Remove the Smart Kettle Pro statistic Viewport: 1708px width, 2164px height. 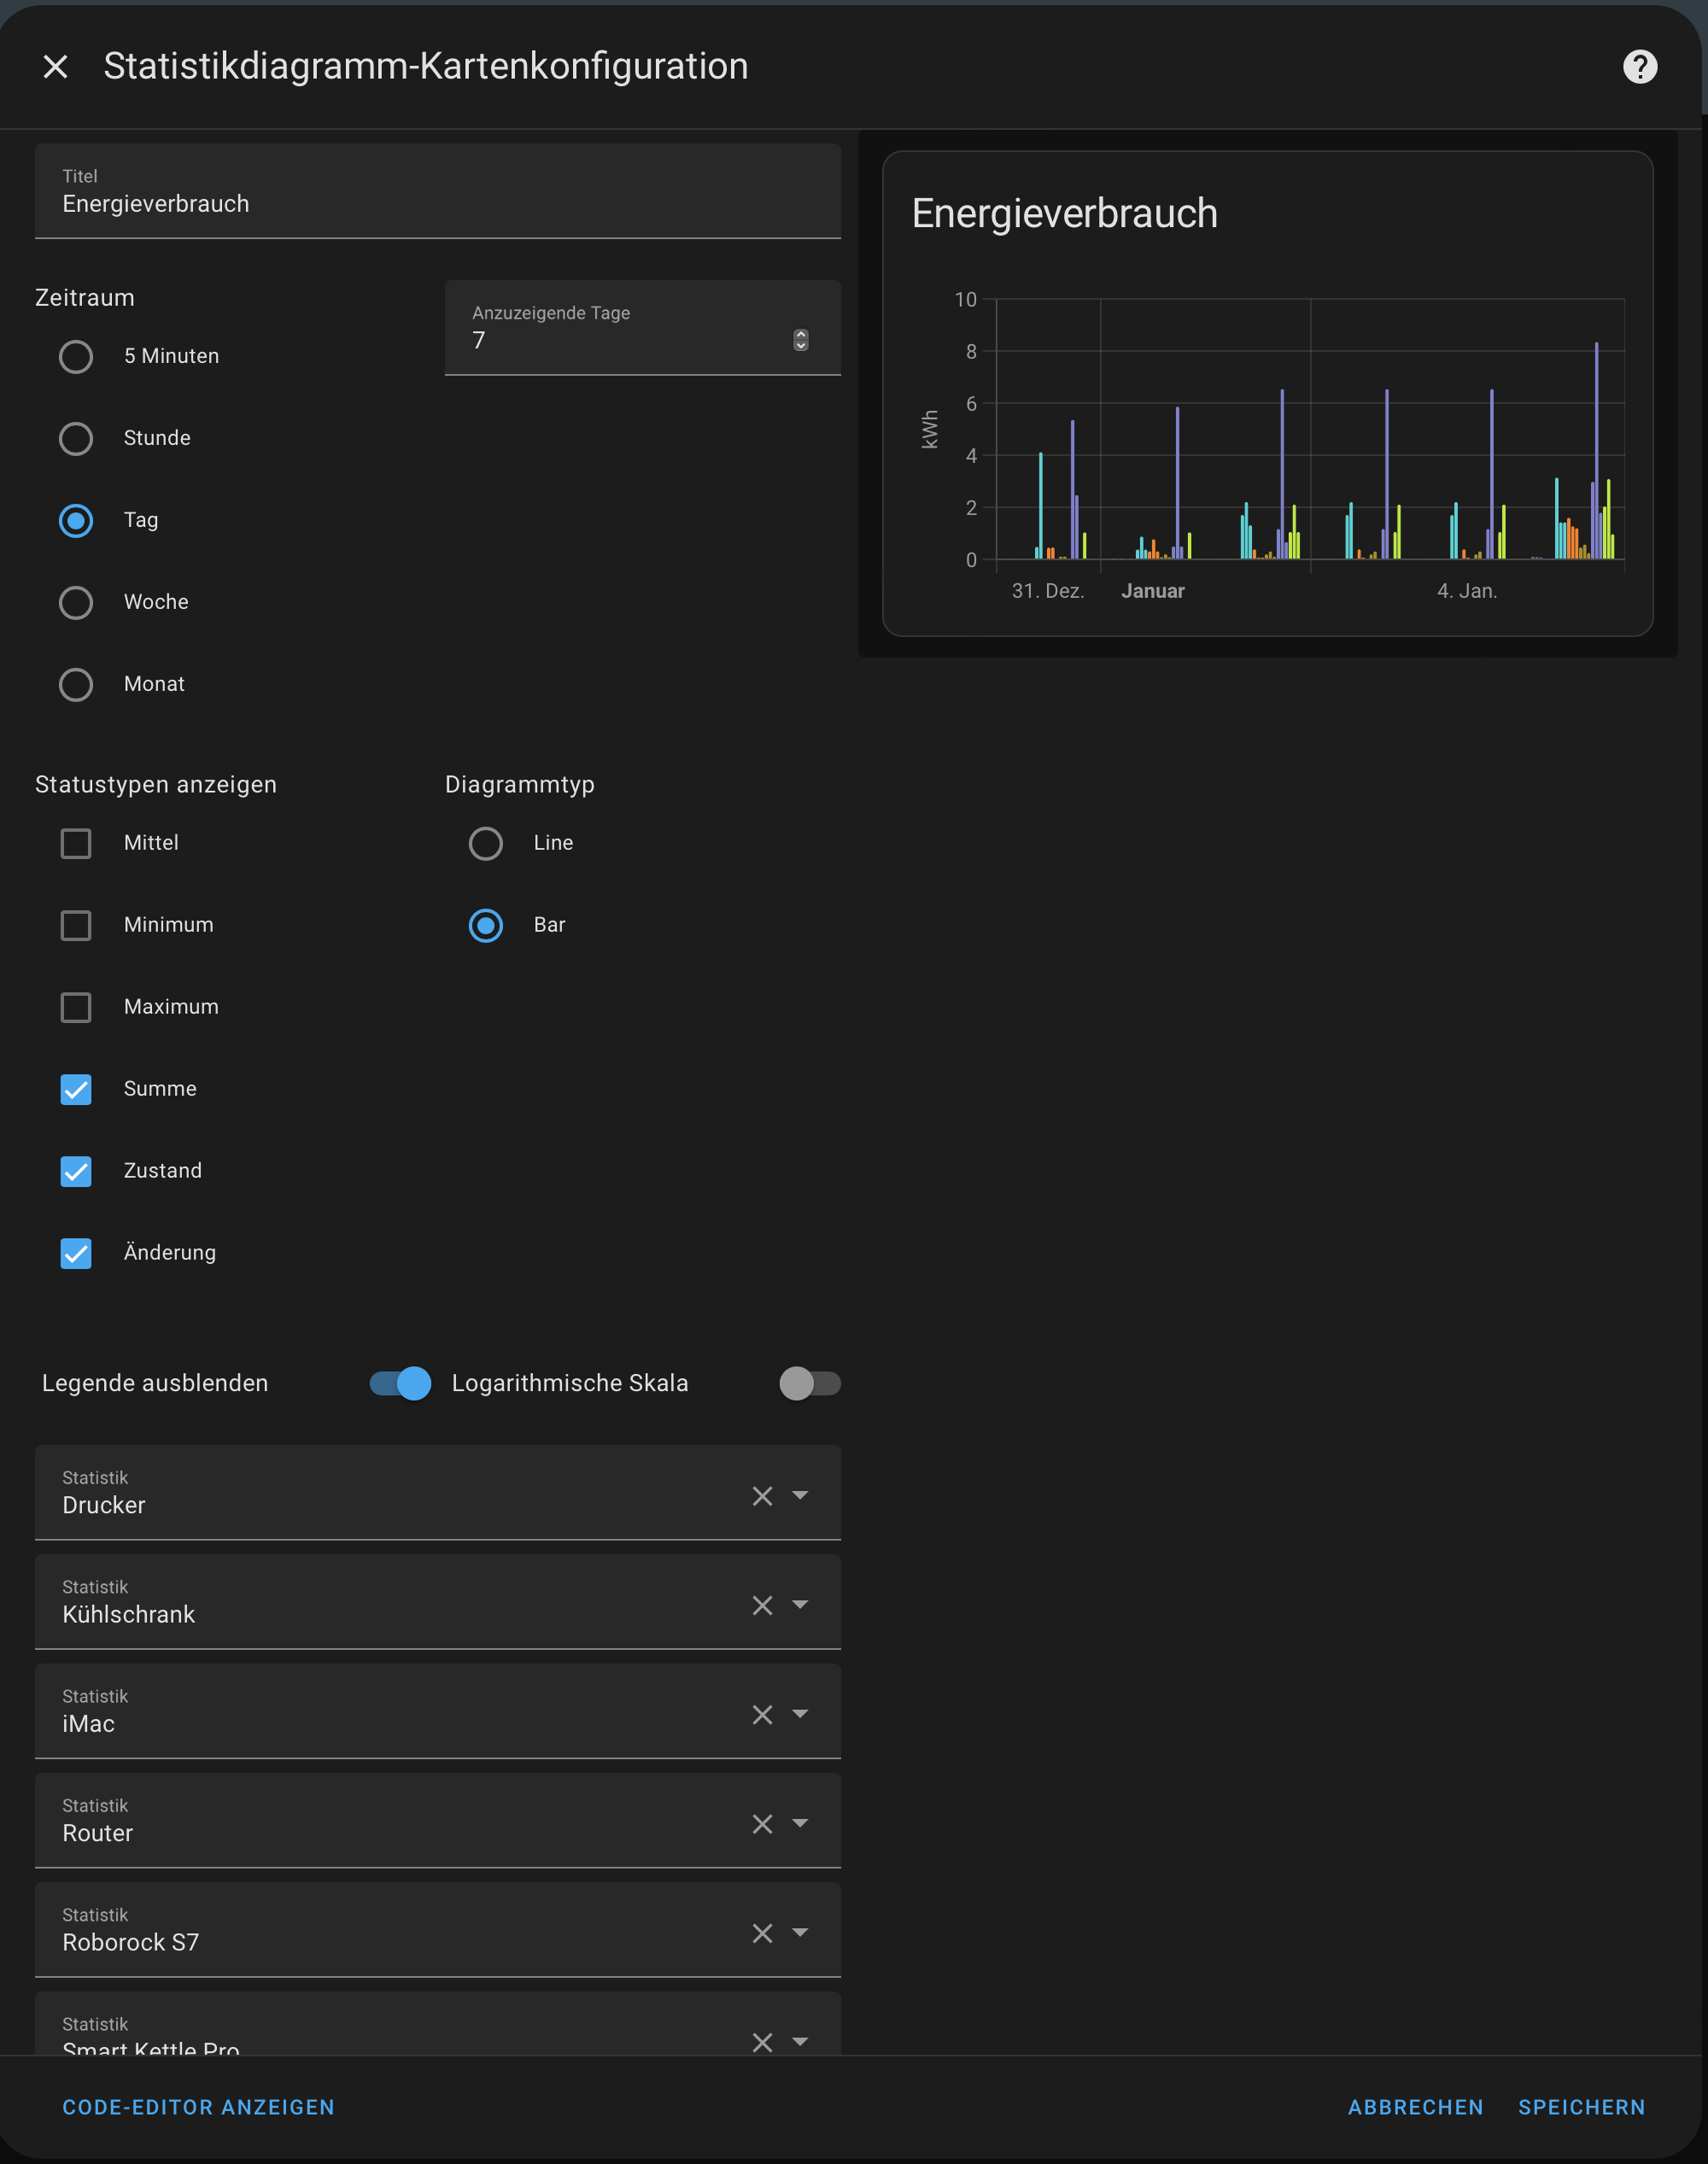click(x=762, y=2041)
